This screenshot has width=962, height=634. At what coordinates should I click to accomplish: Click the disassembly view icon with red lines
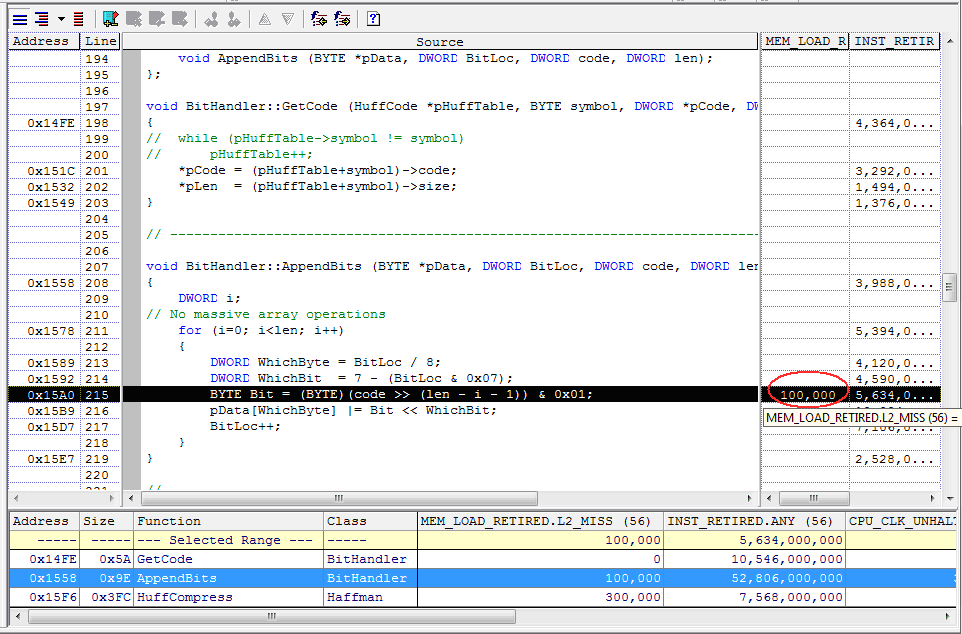click(78, 18)
